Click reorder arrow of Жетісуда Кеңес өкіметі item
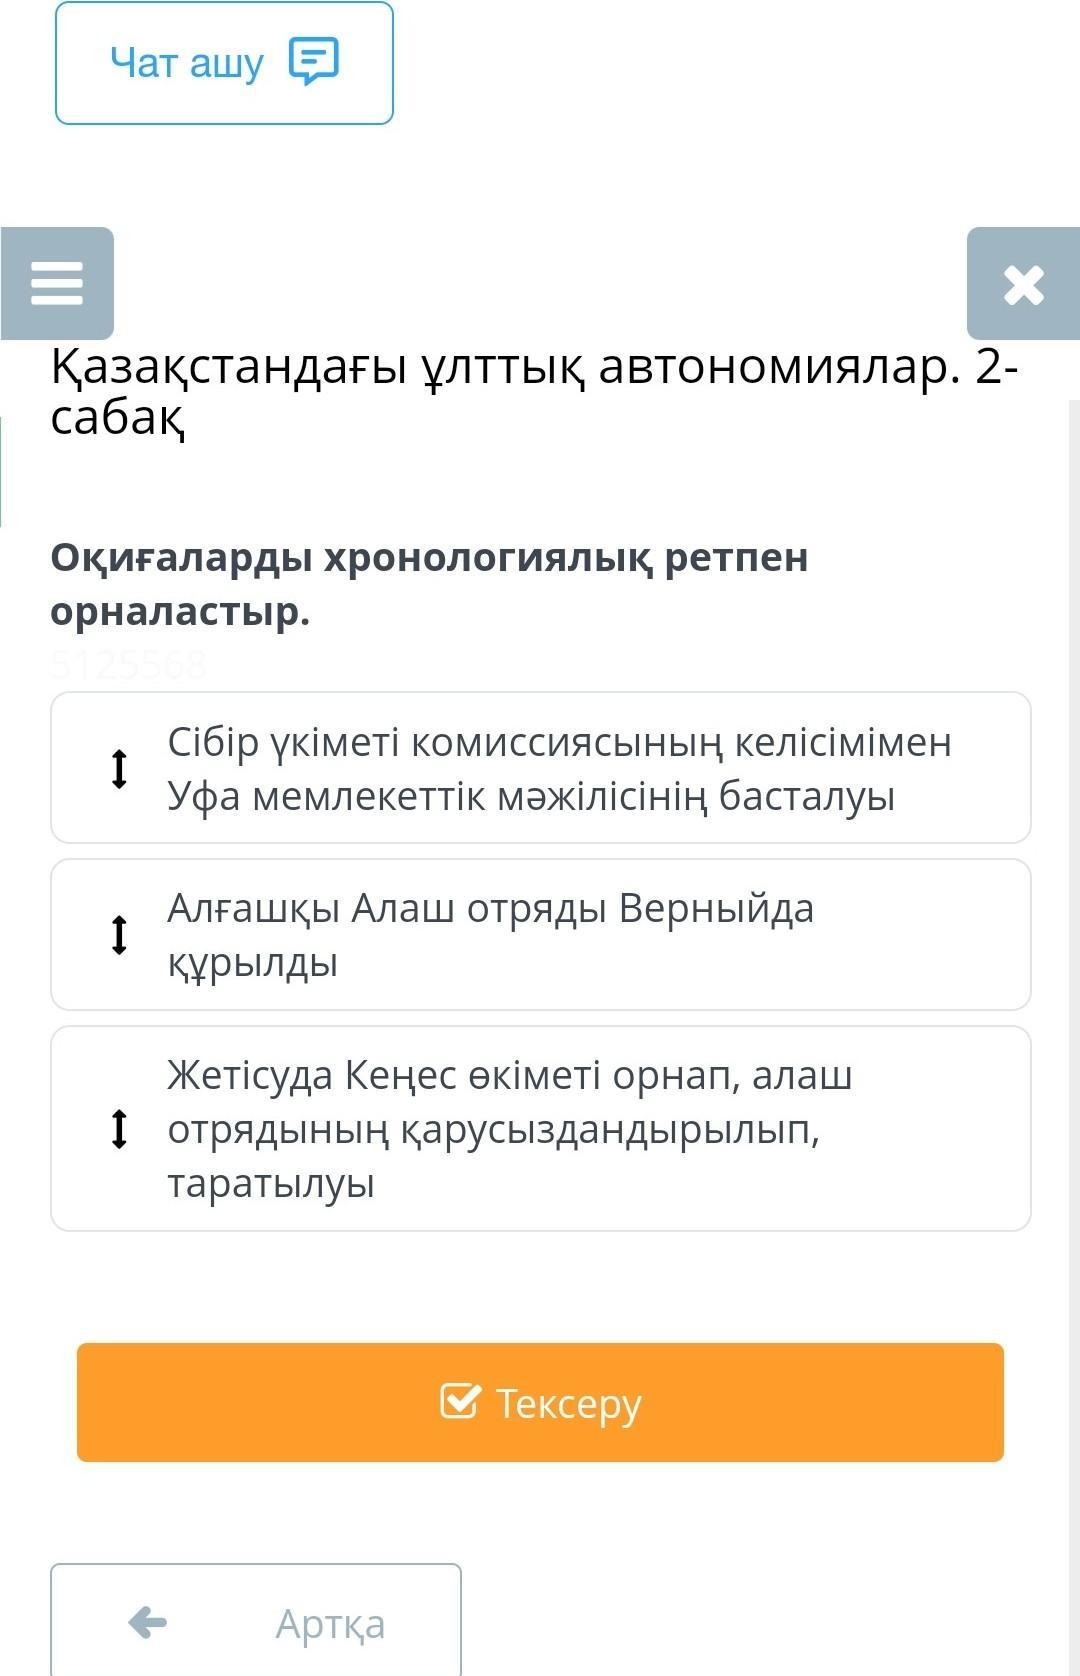 (119, 1129)
